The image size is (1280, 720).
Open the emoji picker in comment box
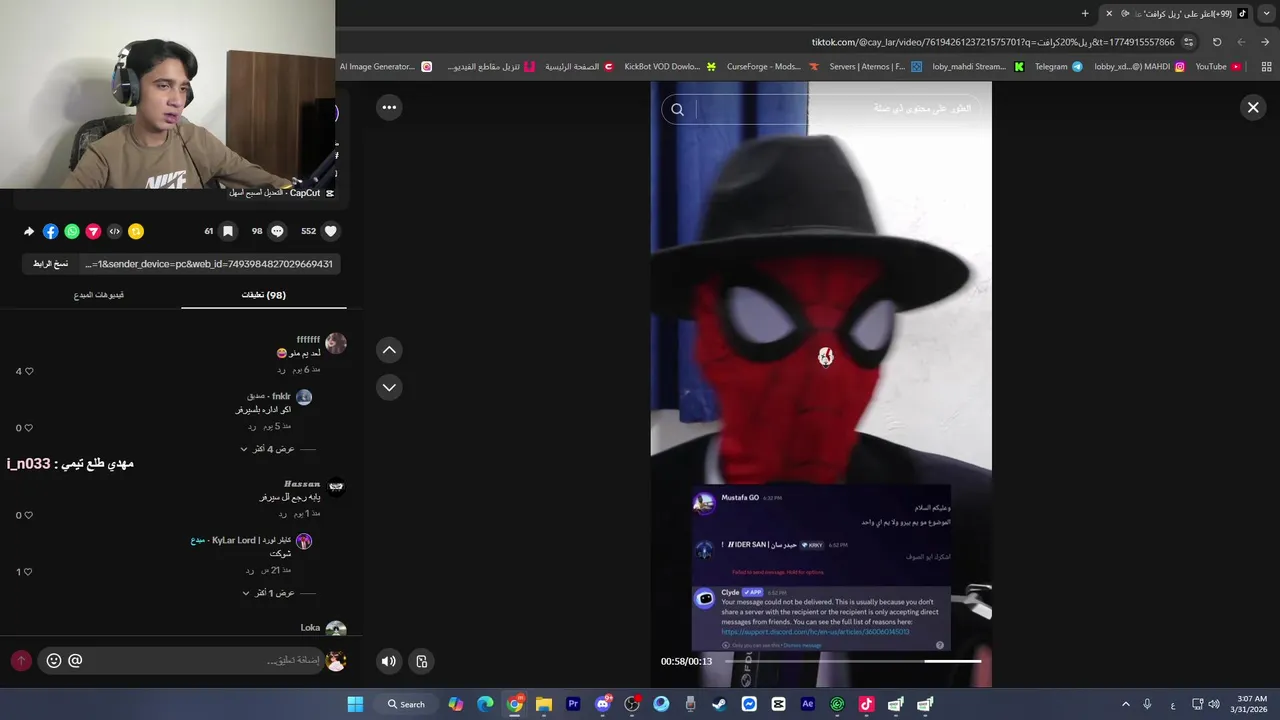pos(54,661)
